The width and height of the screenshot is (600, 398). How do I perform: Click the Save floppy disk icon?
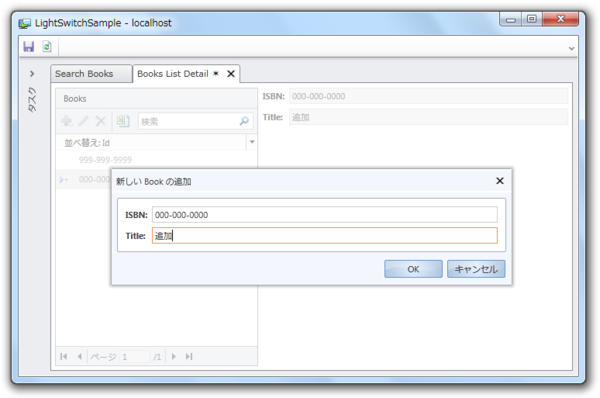(x=29, y=47)
